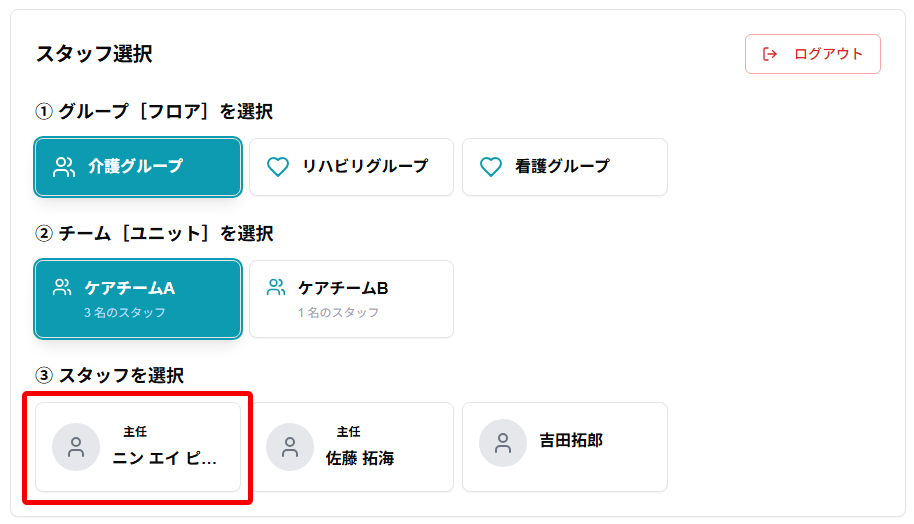
Task: Pick staff member 佐藤 拓海 by name
Action: click(360, 459)
